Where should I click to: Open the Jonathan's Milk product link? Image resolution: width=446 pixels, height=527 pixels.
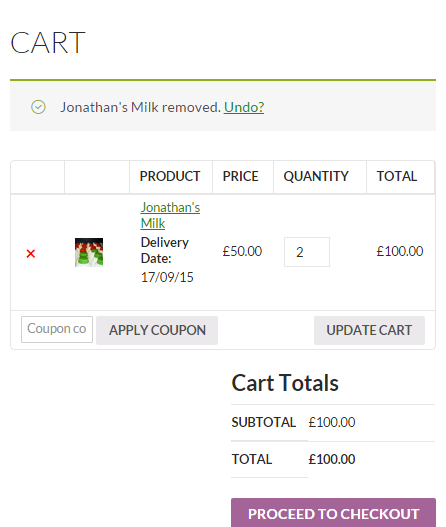pos(170,215)
